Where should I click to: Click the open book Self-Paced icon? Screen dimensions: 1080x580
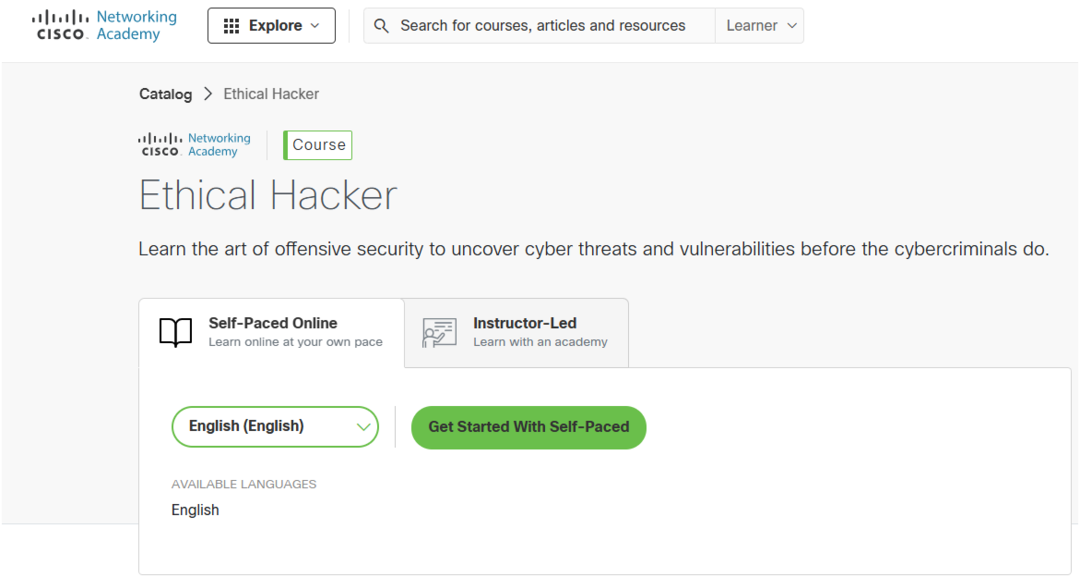[176, 333]
